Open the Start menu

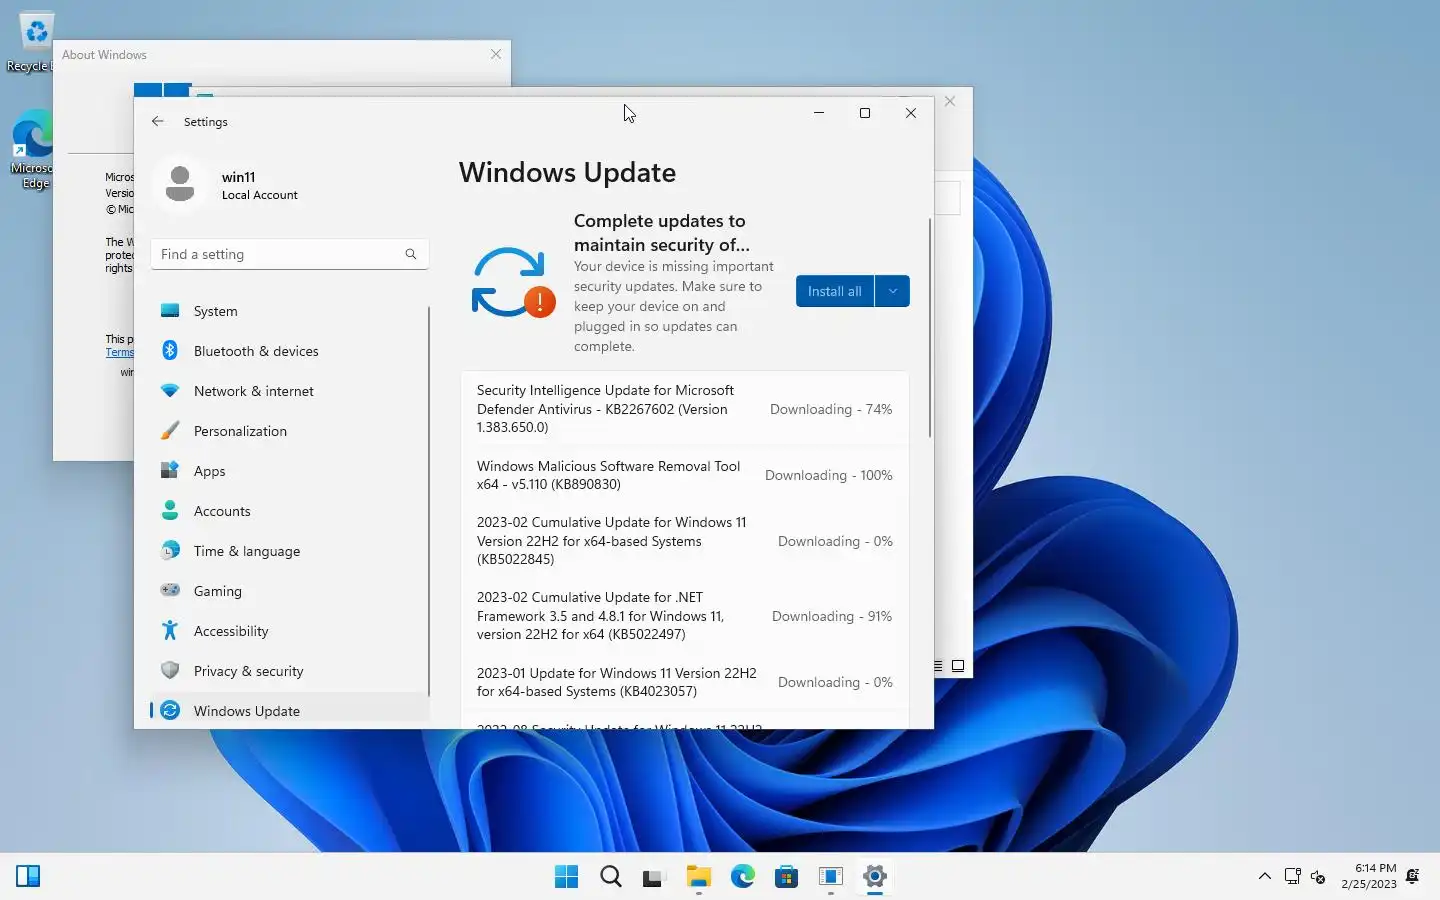coord(566,877)
